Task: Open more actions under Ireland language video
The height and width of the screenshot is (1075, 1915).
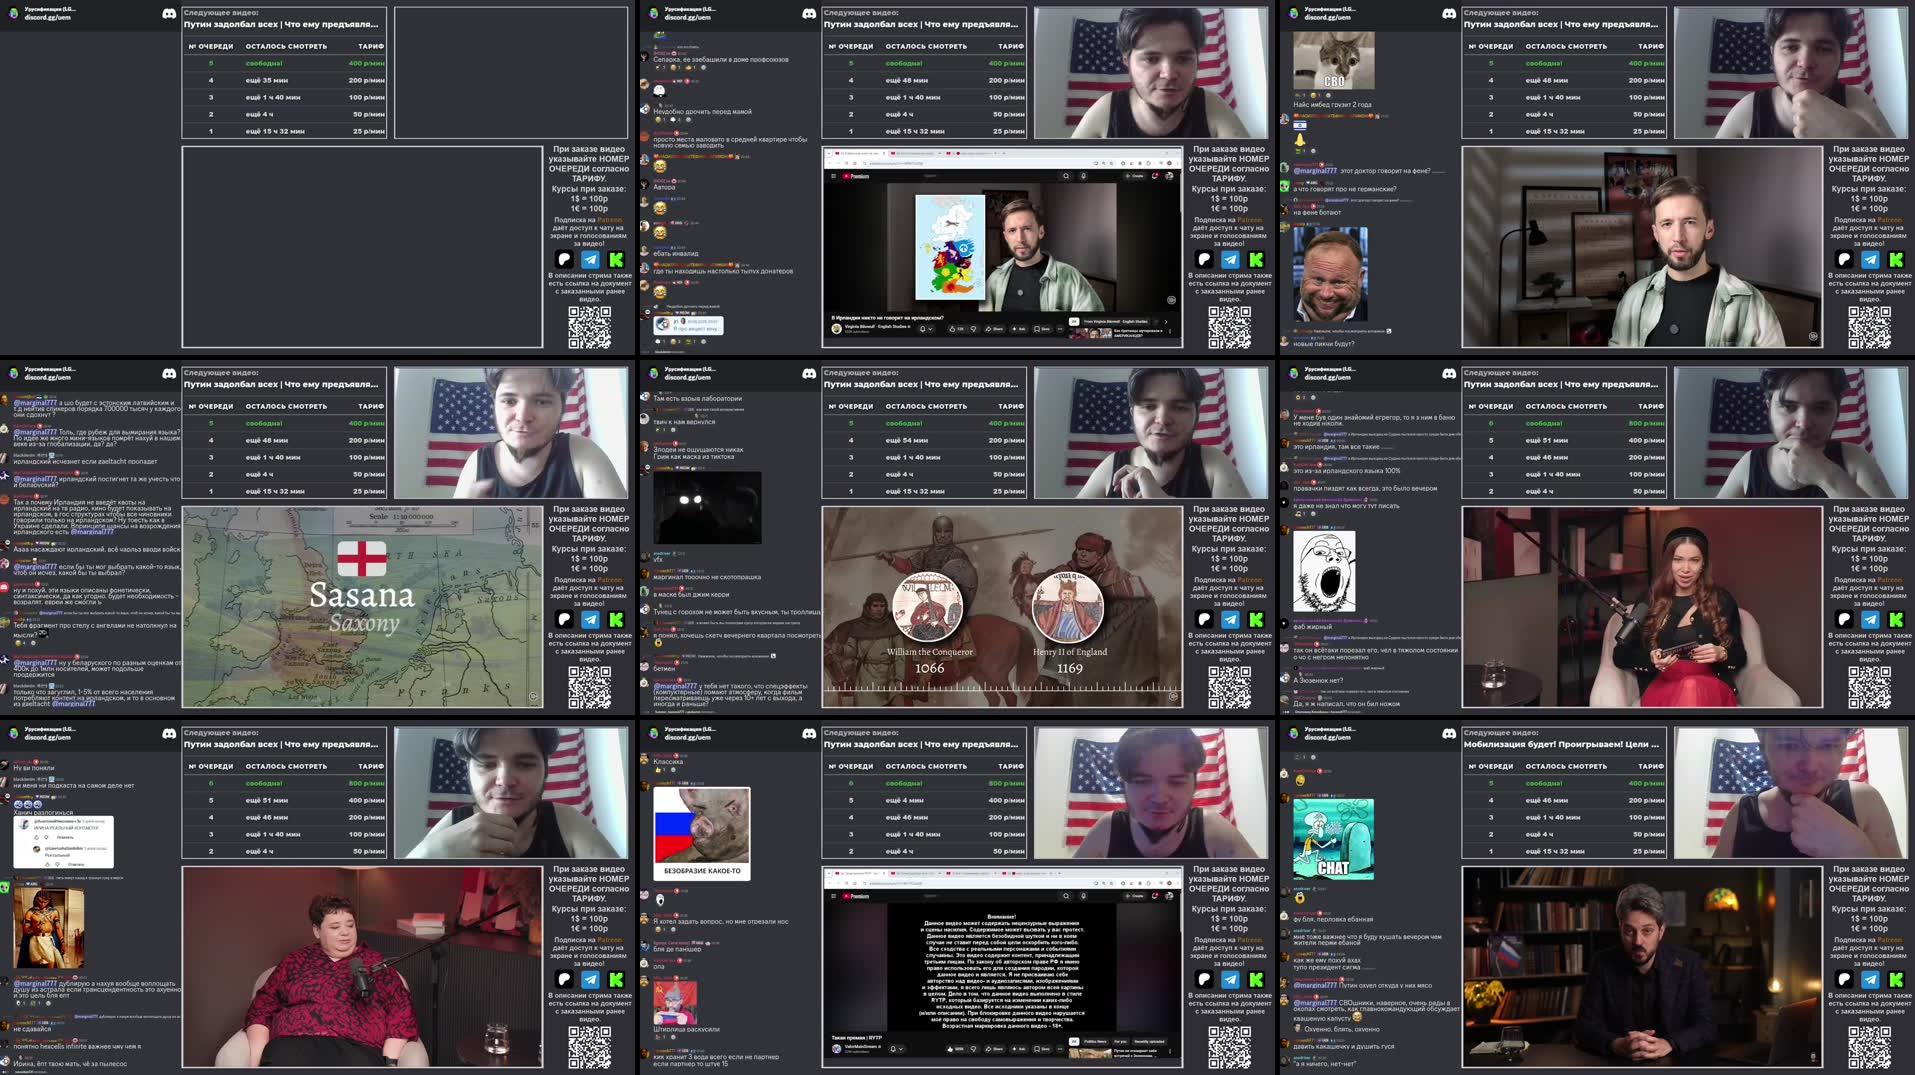Action: pyautogui.click(x=1060, y=329)
